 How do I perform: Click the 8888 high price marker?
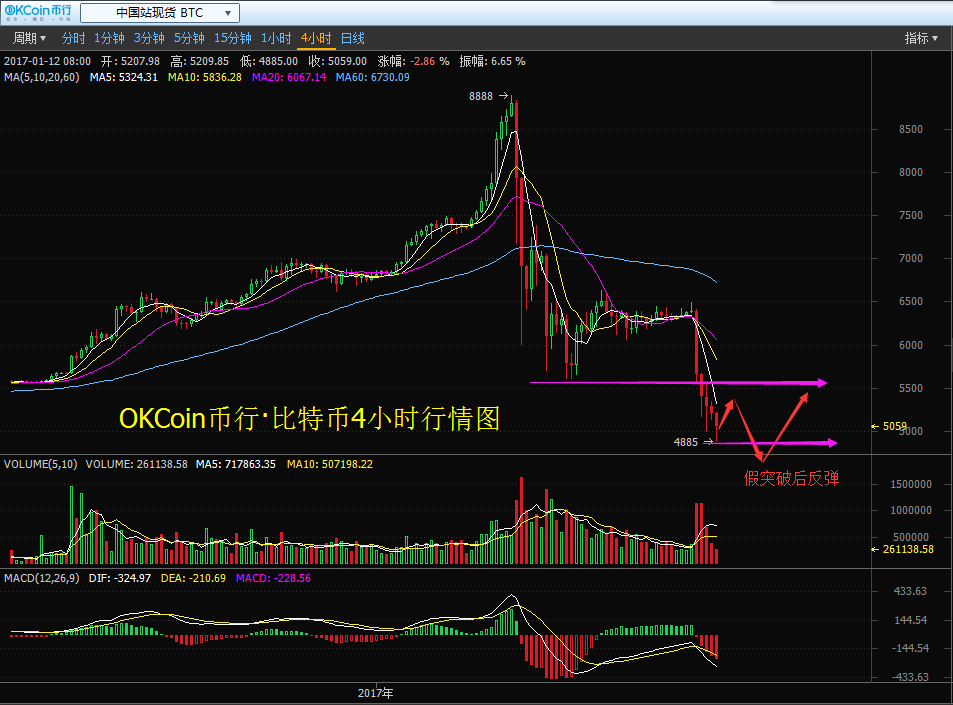(x=481, y=96)
